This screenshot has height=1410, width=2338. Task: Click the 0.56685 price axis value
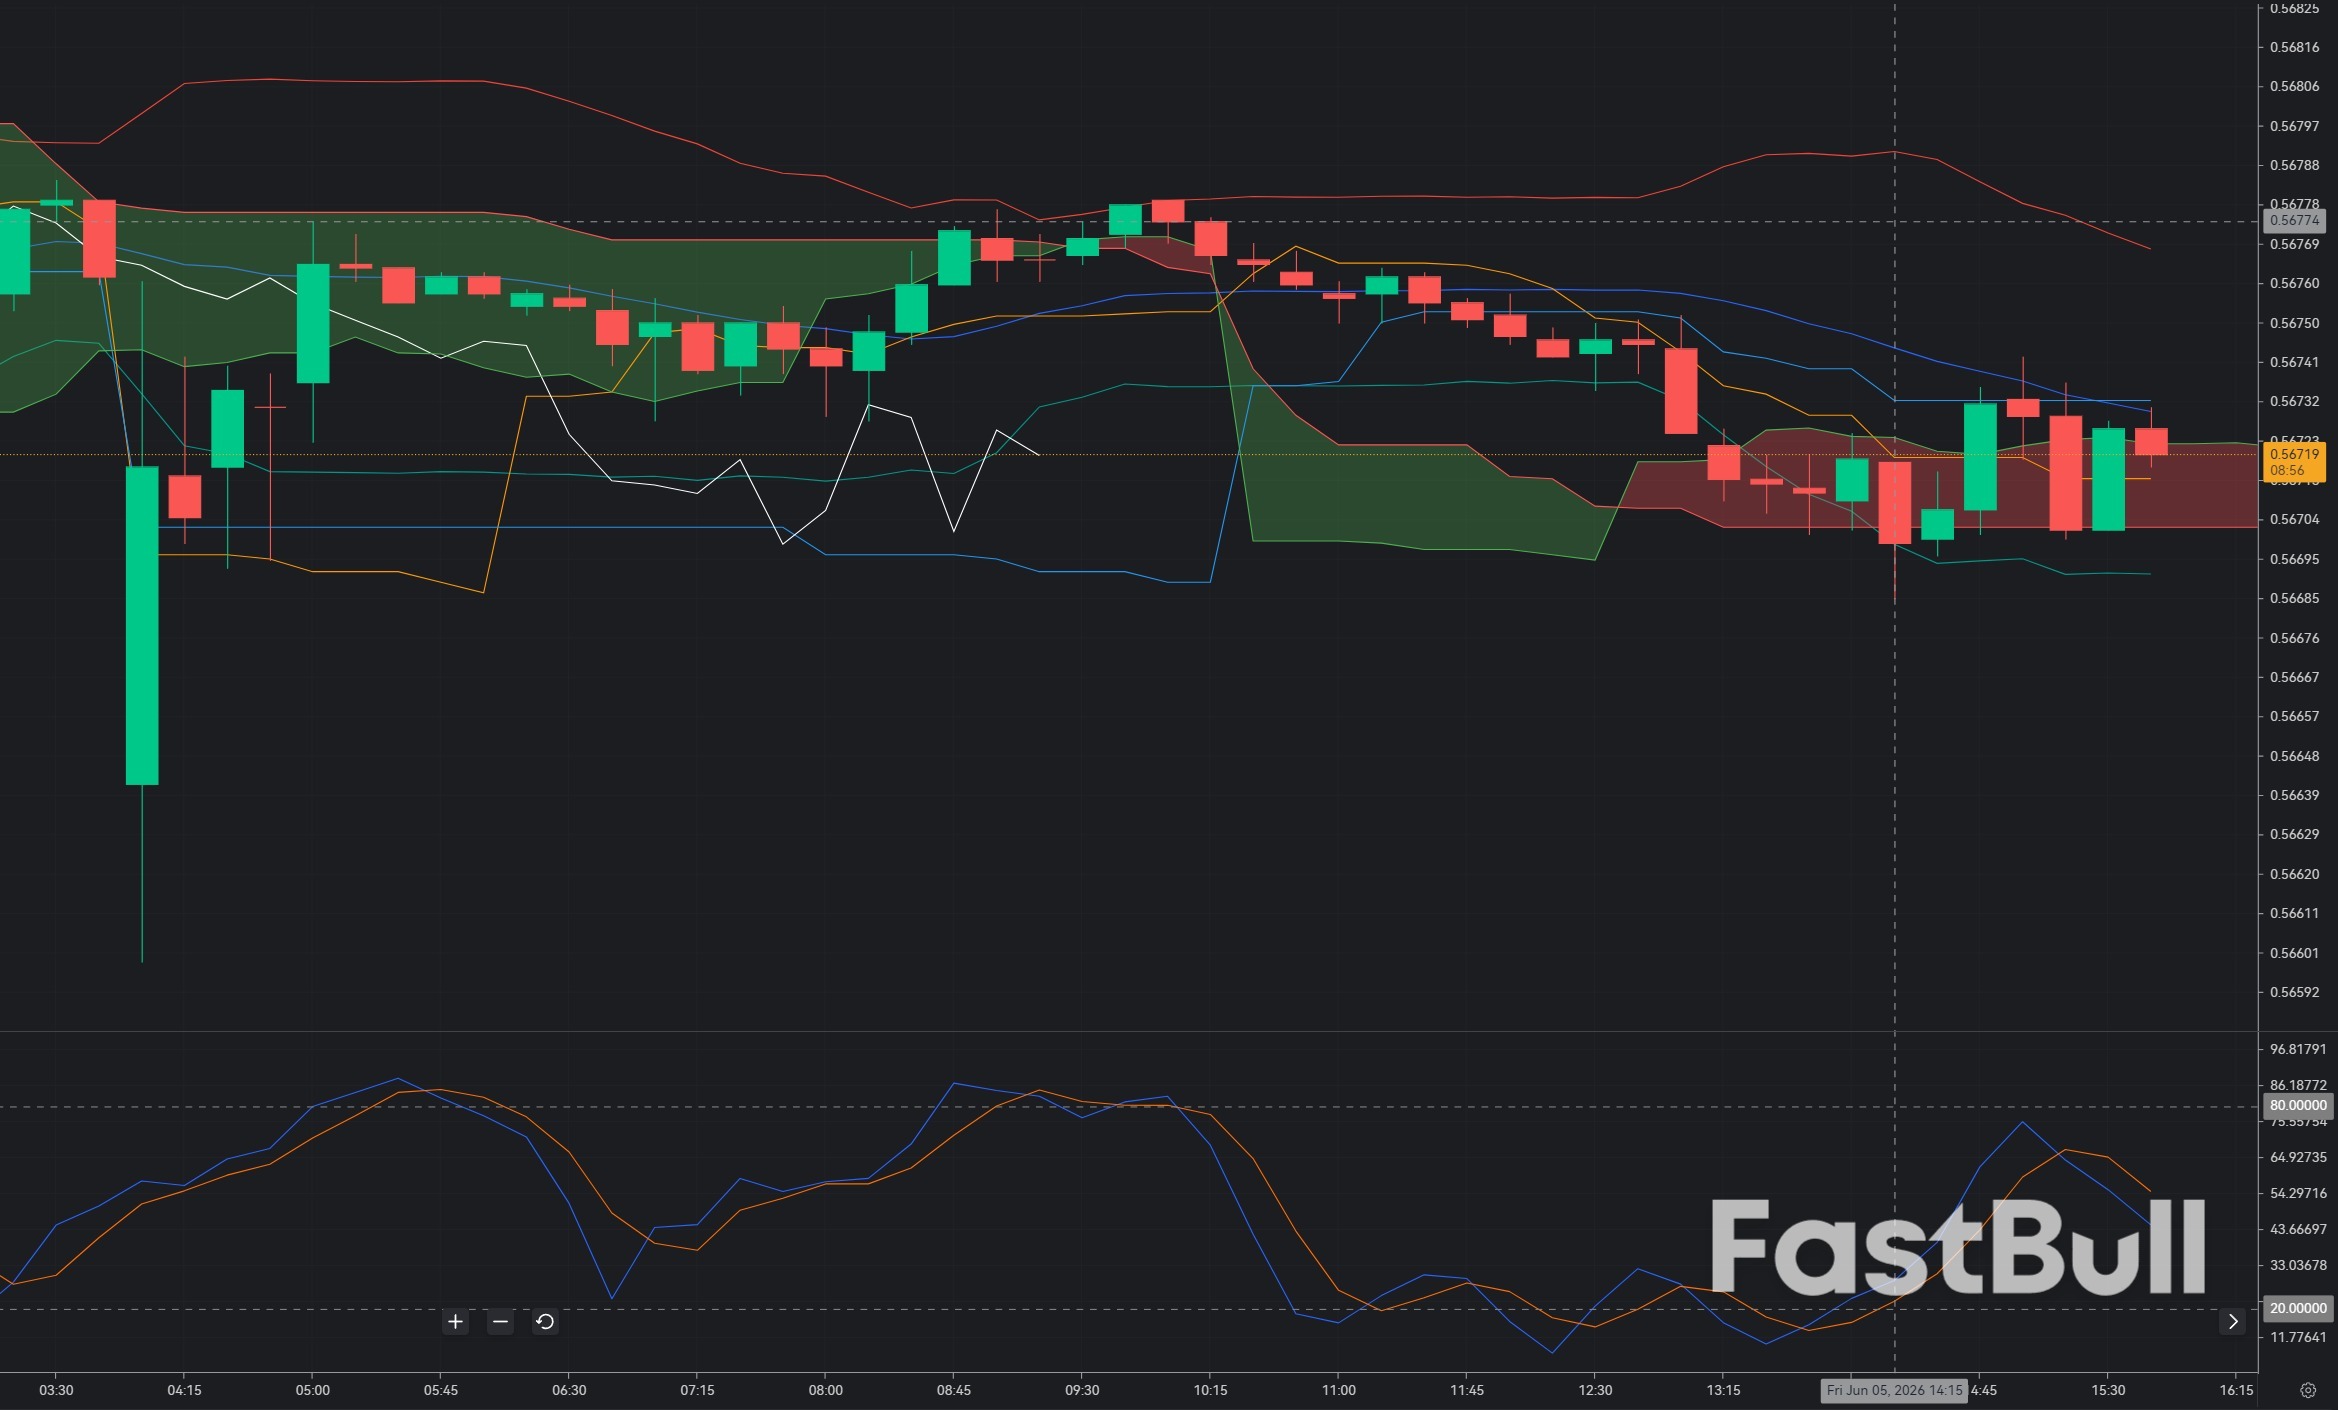point(2294,598)
